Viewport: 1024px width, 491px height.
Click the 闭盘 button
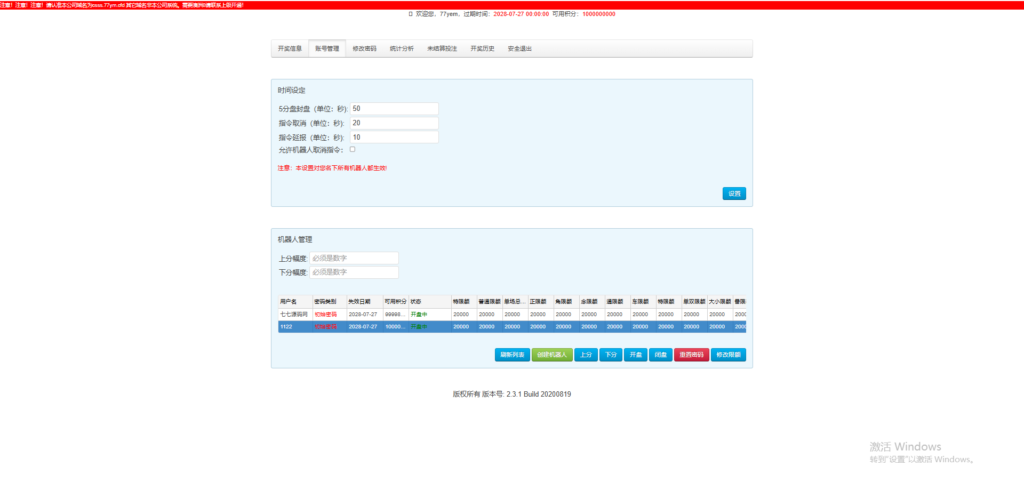(x=660, y=355)
